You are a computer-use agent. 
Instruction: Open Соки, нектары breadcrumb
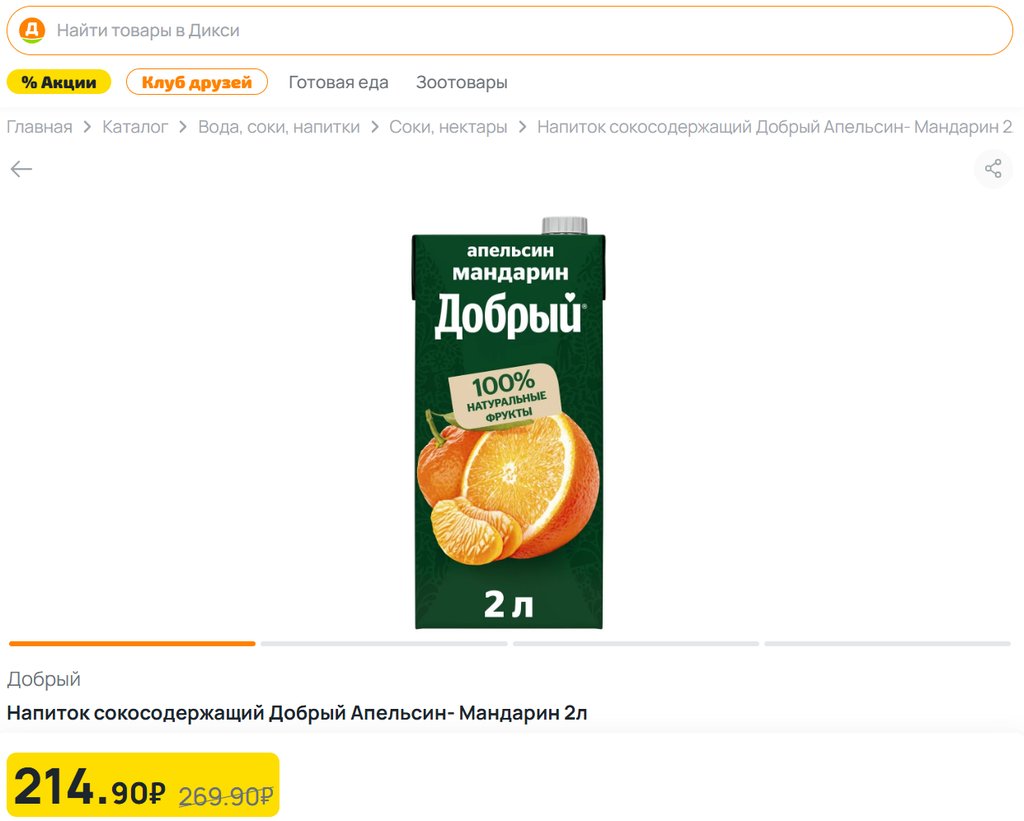[448, 127]
